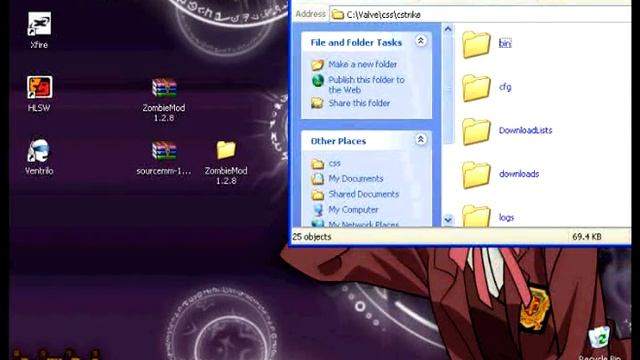This screenshot has height=360, width=640.
Task: Open My Computer link
Action: 353,210
